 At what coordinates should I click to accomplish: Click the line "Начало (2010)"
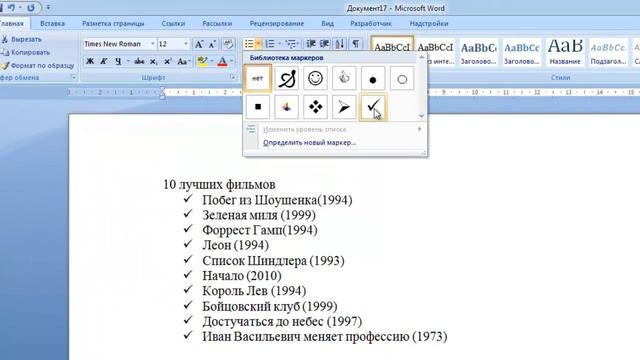coord(242,276)
